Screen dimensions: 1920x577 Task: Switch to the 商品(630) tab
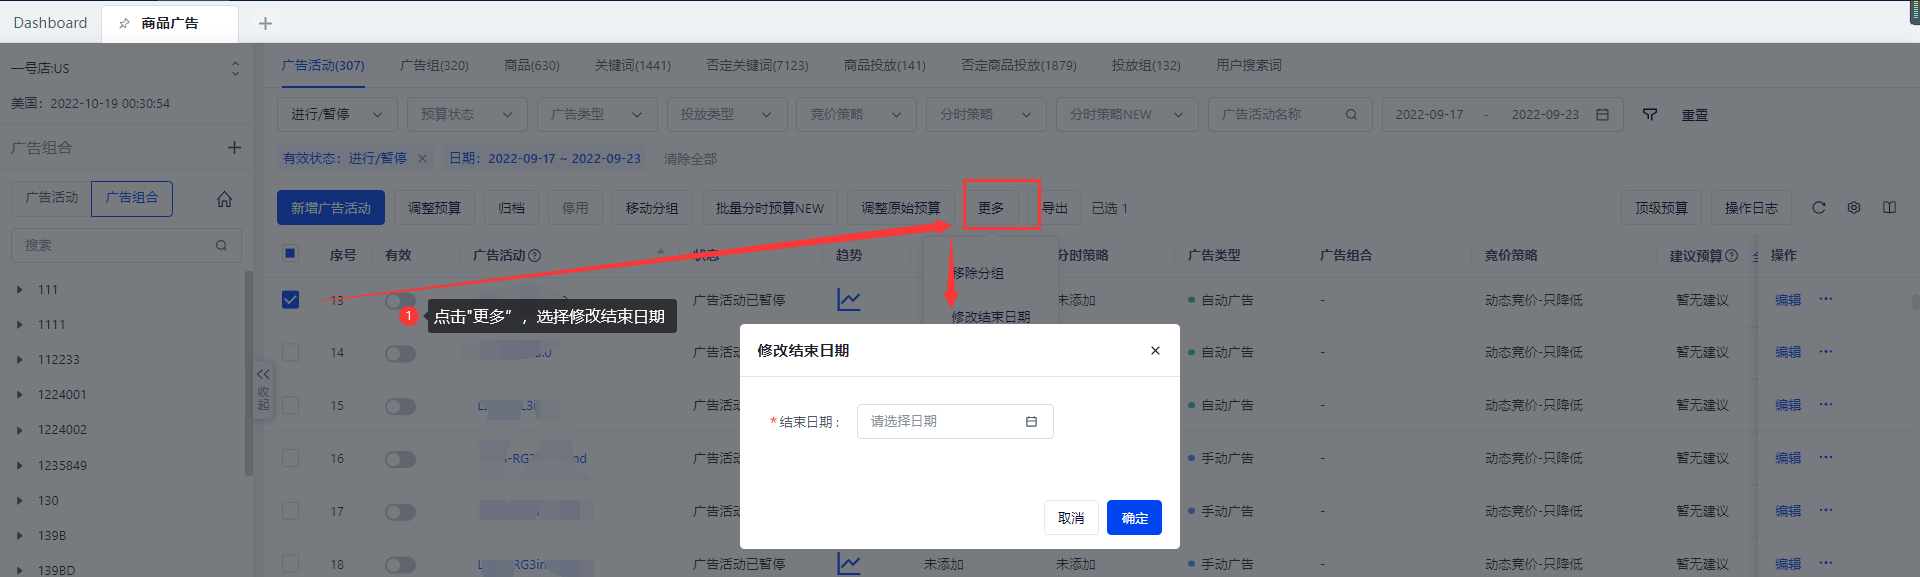(532, 65)
